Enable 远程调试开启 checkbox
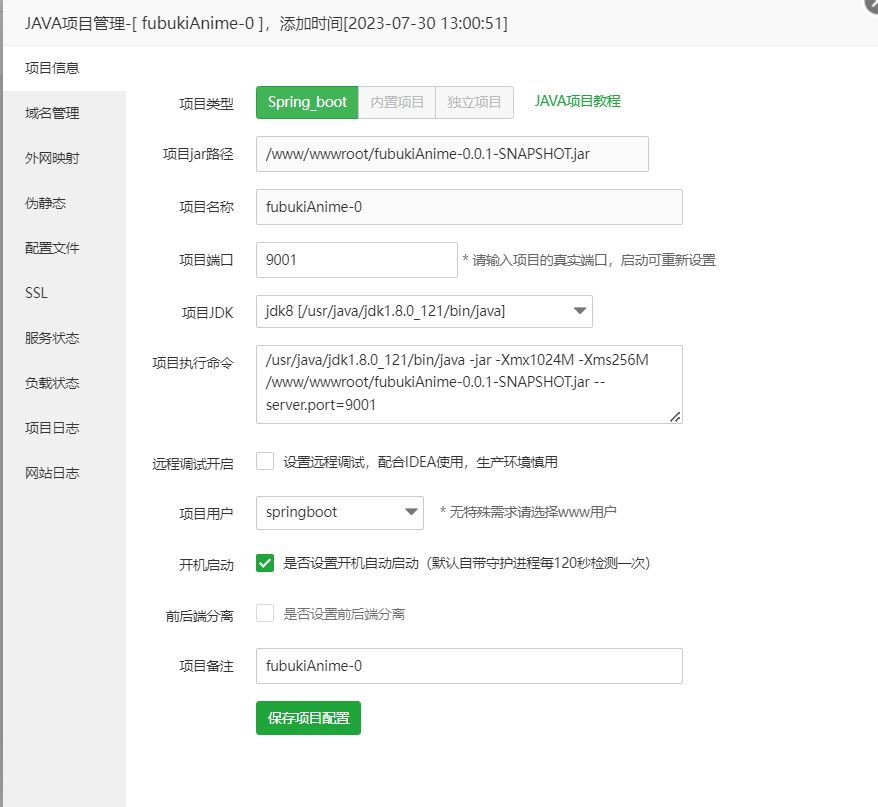This screenshot has height=807, width=878. [265, 462]
